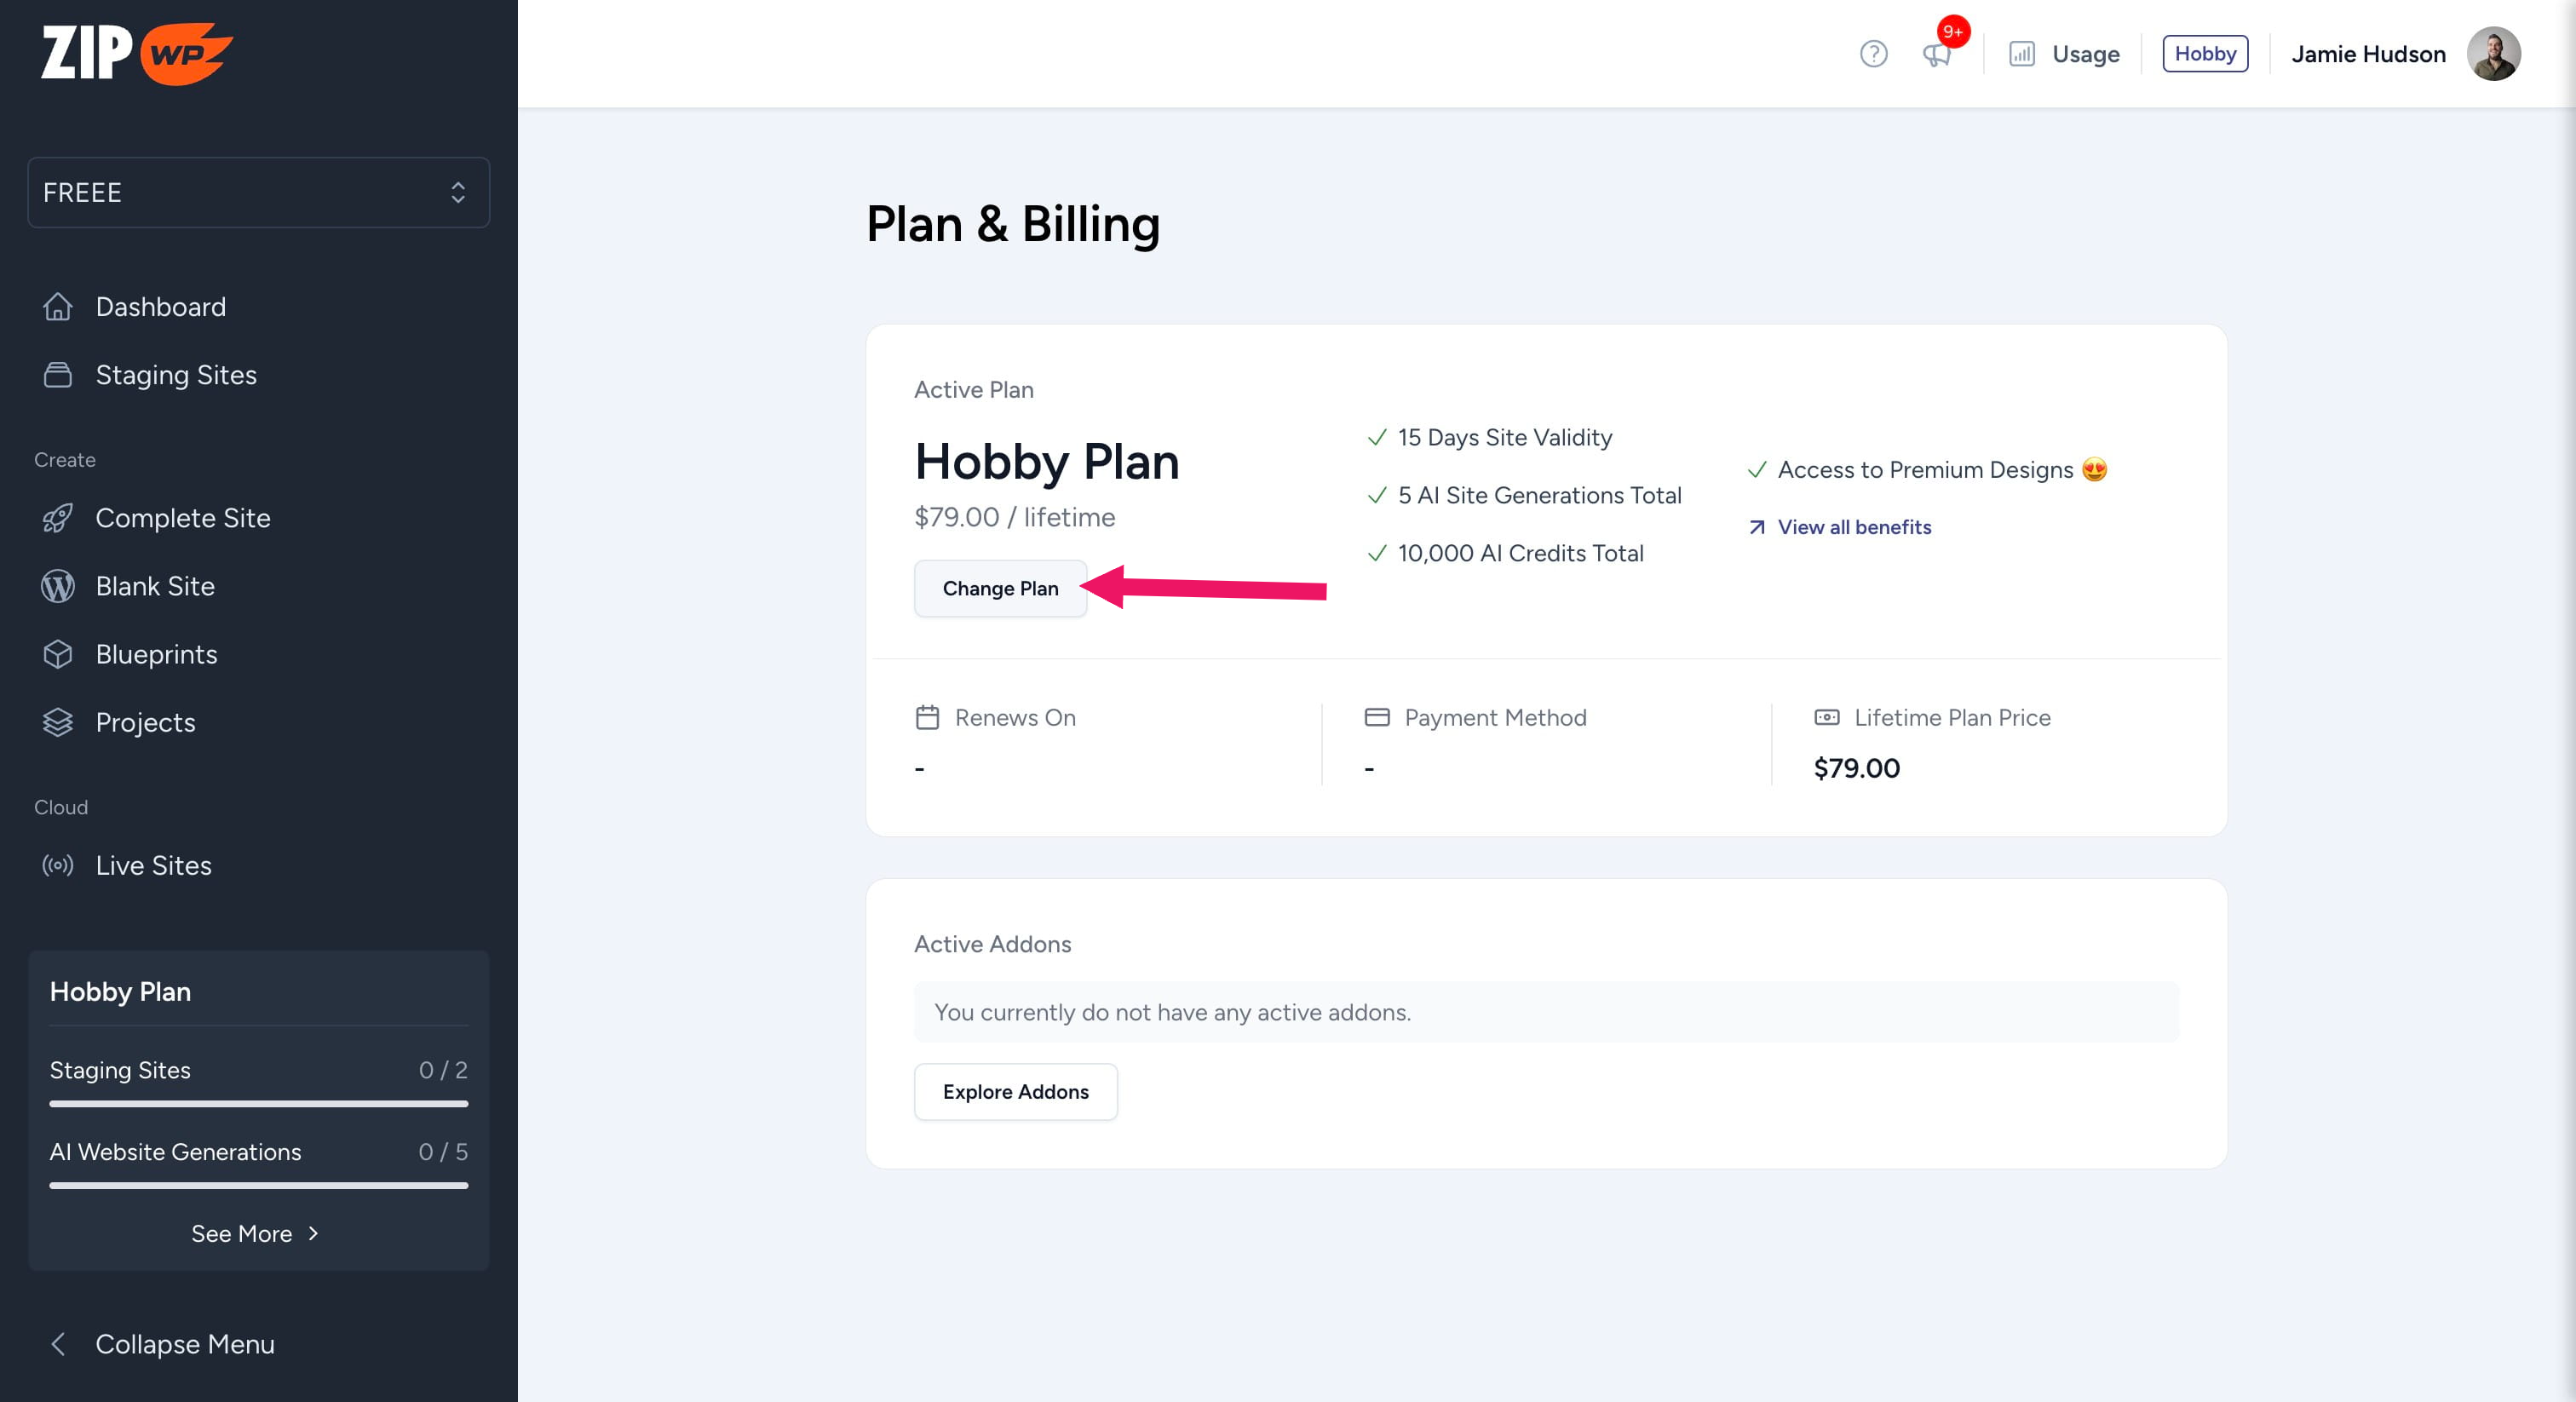Open the announcements megaphone icon

(x=1937, y=54)
